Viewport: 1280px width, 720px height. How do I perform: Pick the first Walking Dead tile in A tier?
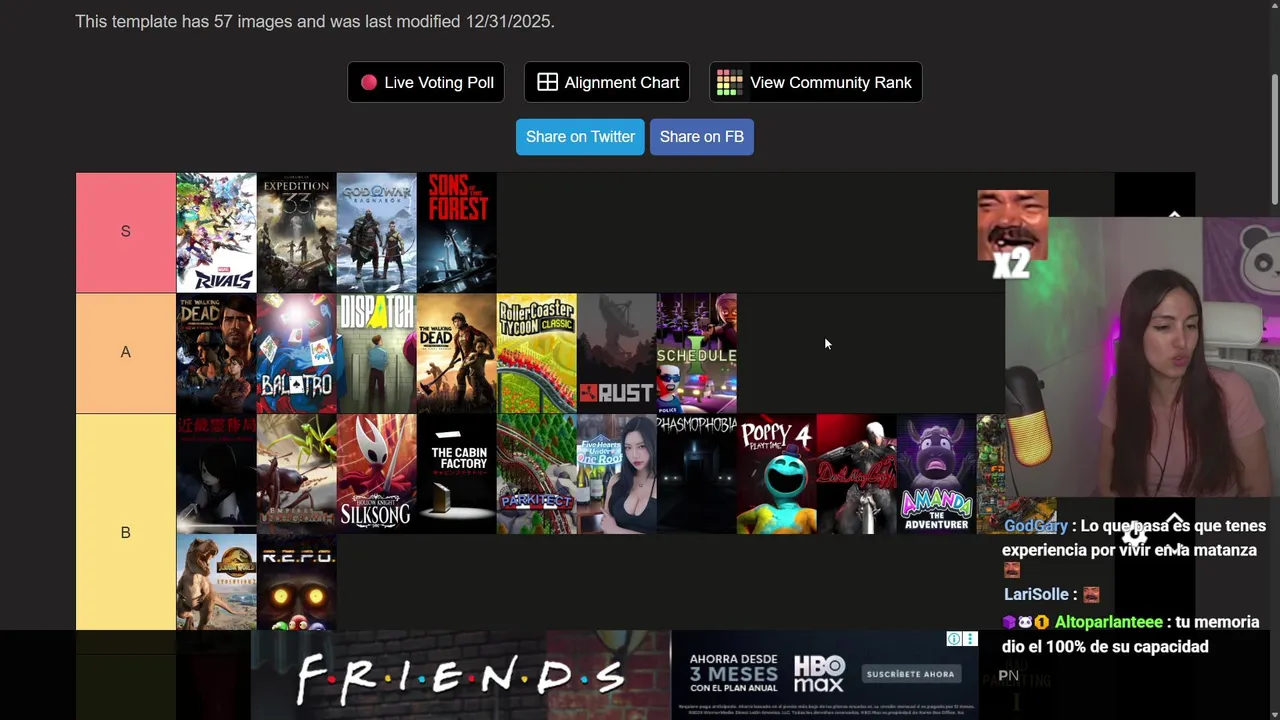point(217,353)
